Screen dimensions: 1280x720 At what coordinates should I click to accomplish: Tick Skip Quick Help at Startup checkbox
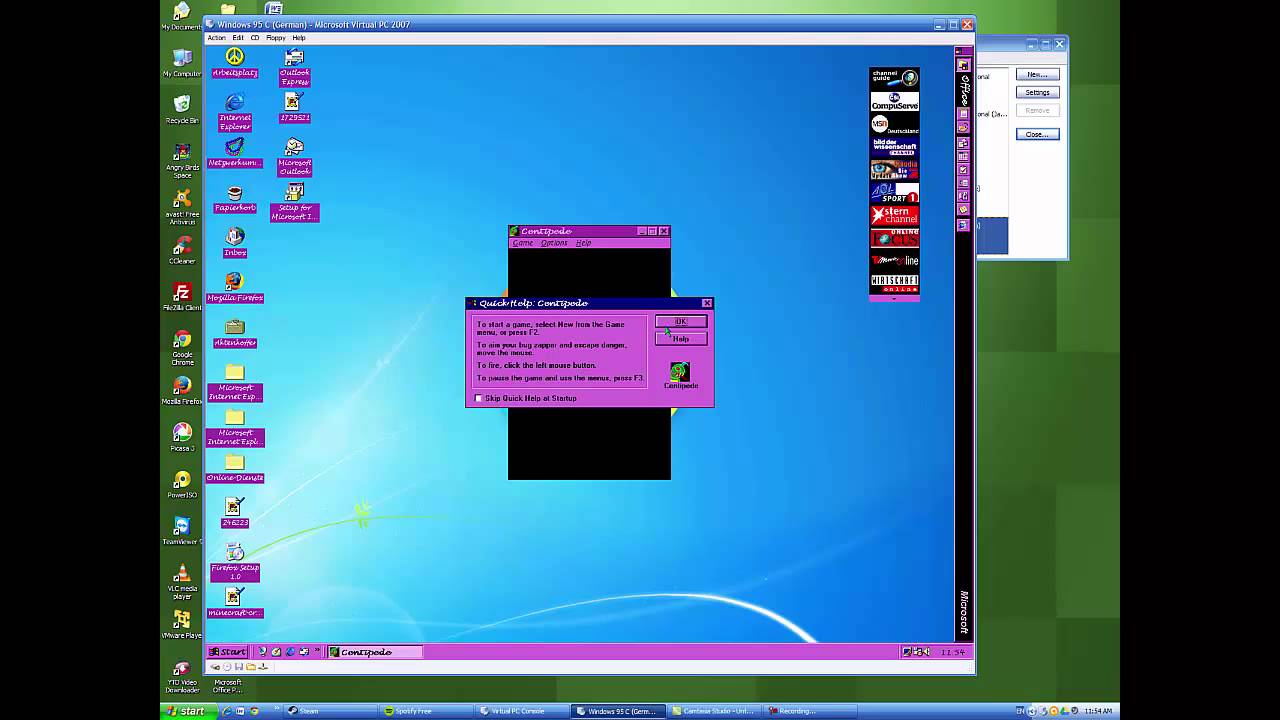pyautogui.click(x=478, y=398)
